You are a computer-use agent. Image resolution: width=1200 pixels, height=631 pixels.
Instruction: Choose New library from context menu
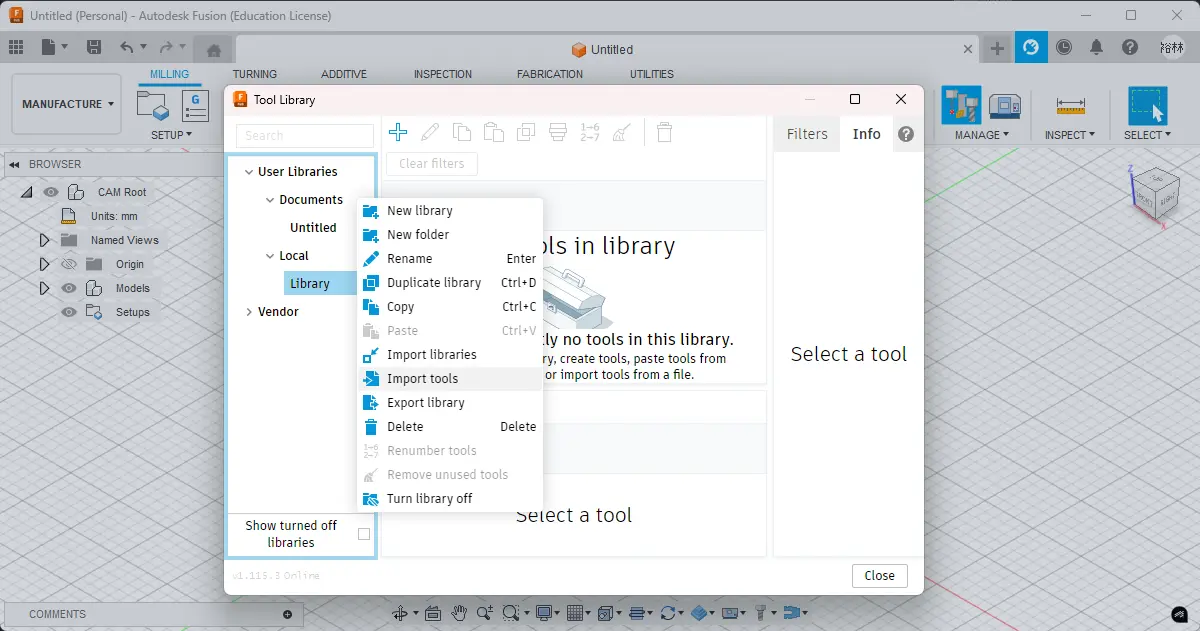click(450, 211)
